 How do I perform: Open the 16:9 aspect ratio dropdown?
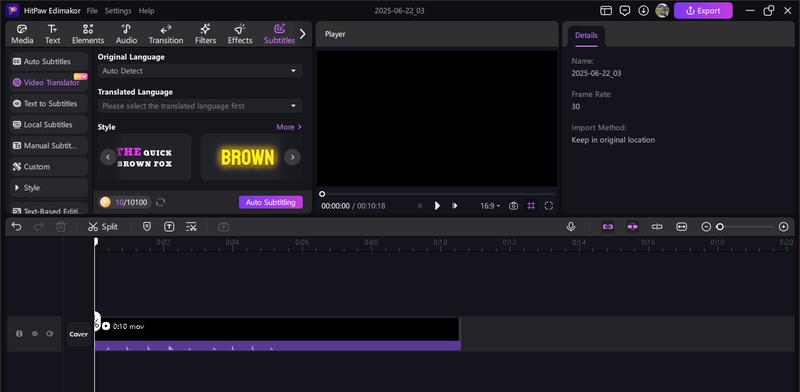490,206
